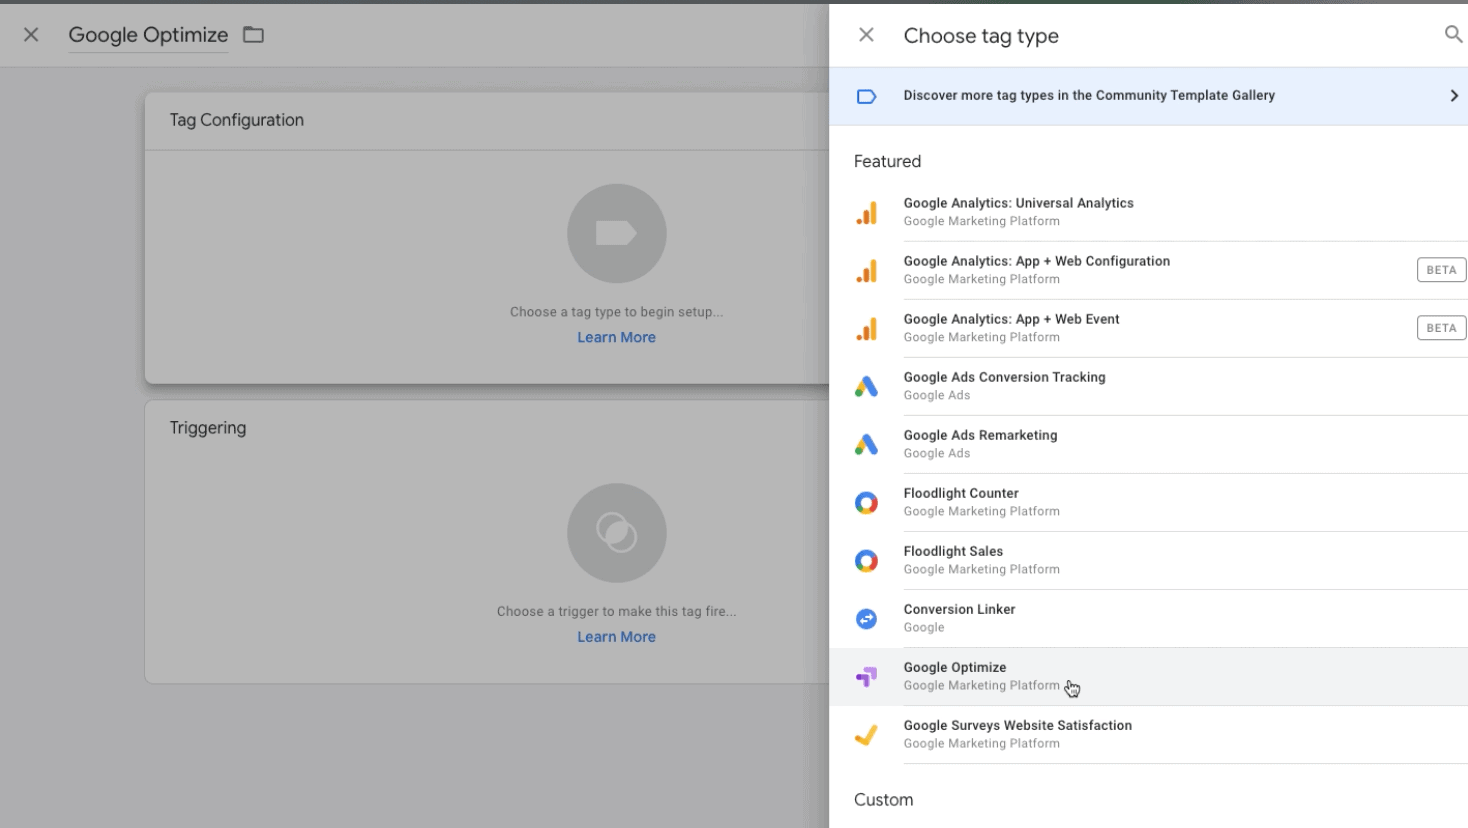The height and width of the screenshot is (828, 1468).
Task: Select Google Surveys Website Satisfaction
Action: (1148, 734)
